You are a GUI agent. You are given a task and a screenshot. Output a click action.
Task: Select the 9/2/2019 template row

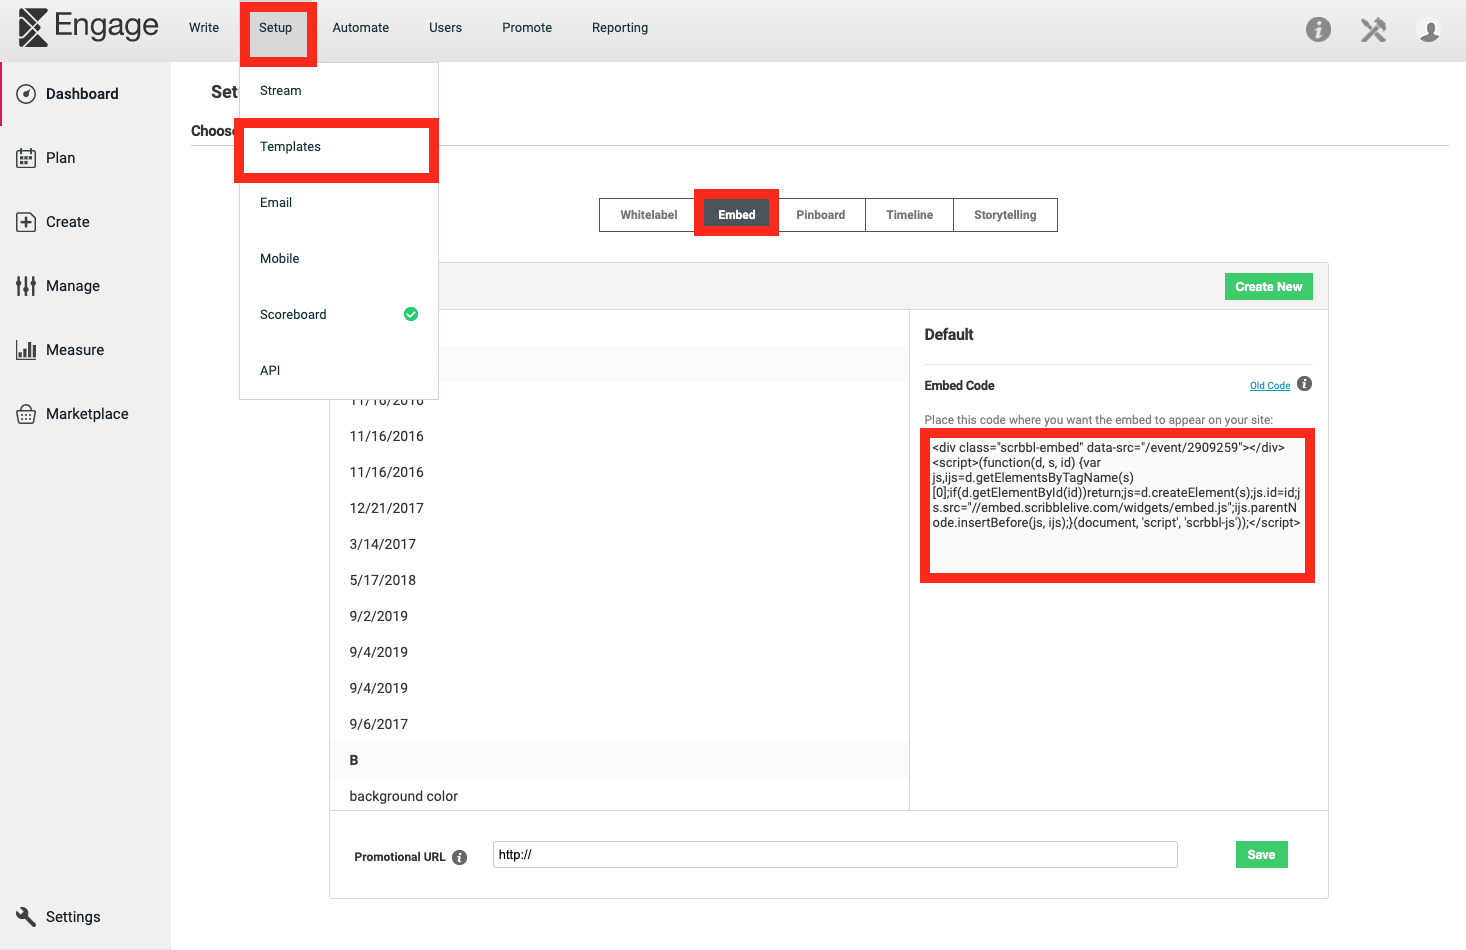[619, 616]
